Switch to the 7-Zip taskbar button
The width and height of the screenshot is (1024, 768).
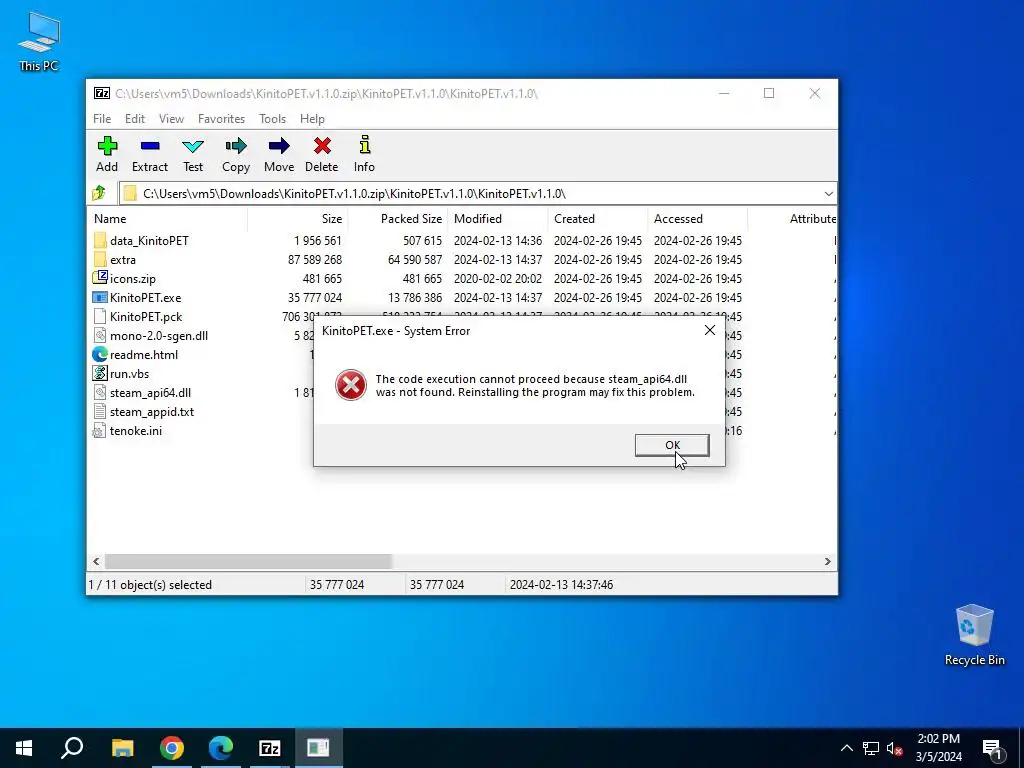(x=270, y=748)
